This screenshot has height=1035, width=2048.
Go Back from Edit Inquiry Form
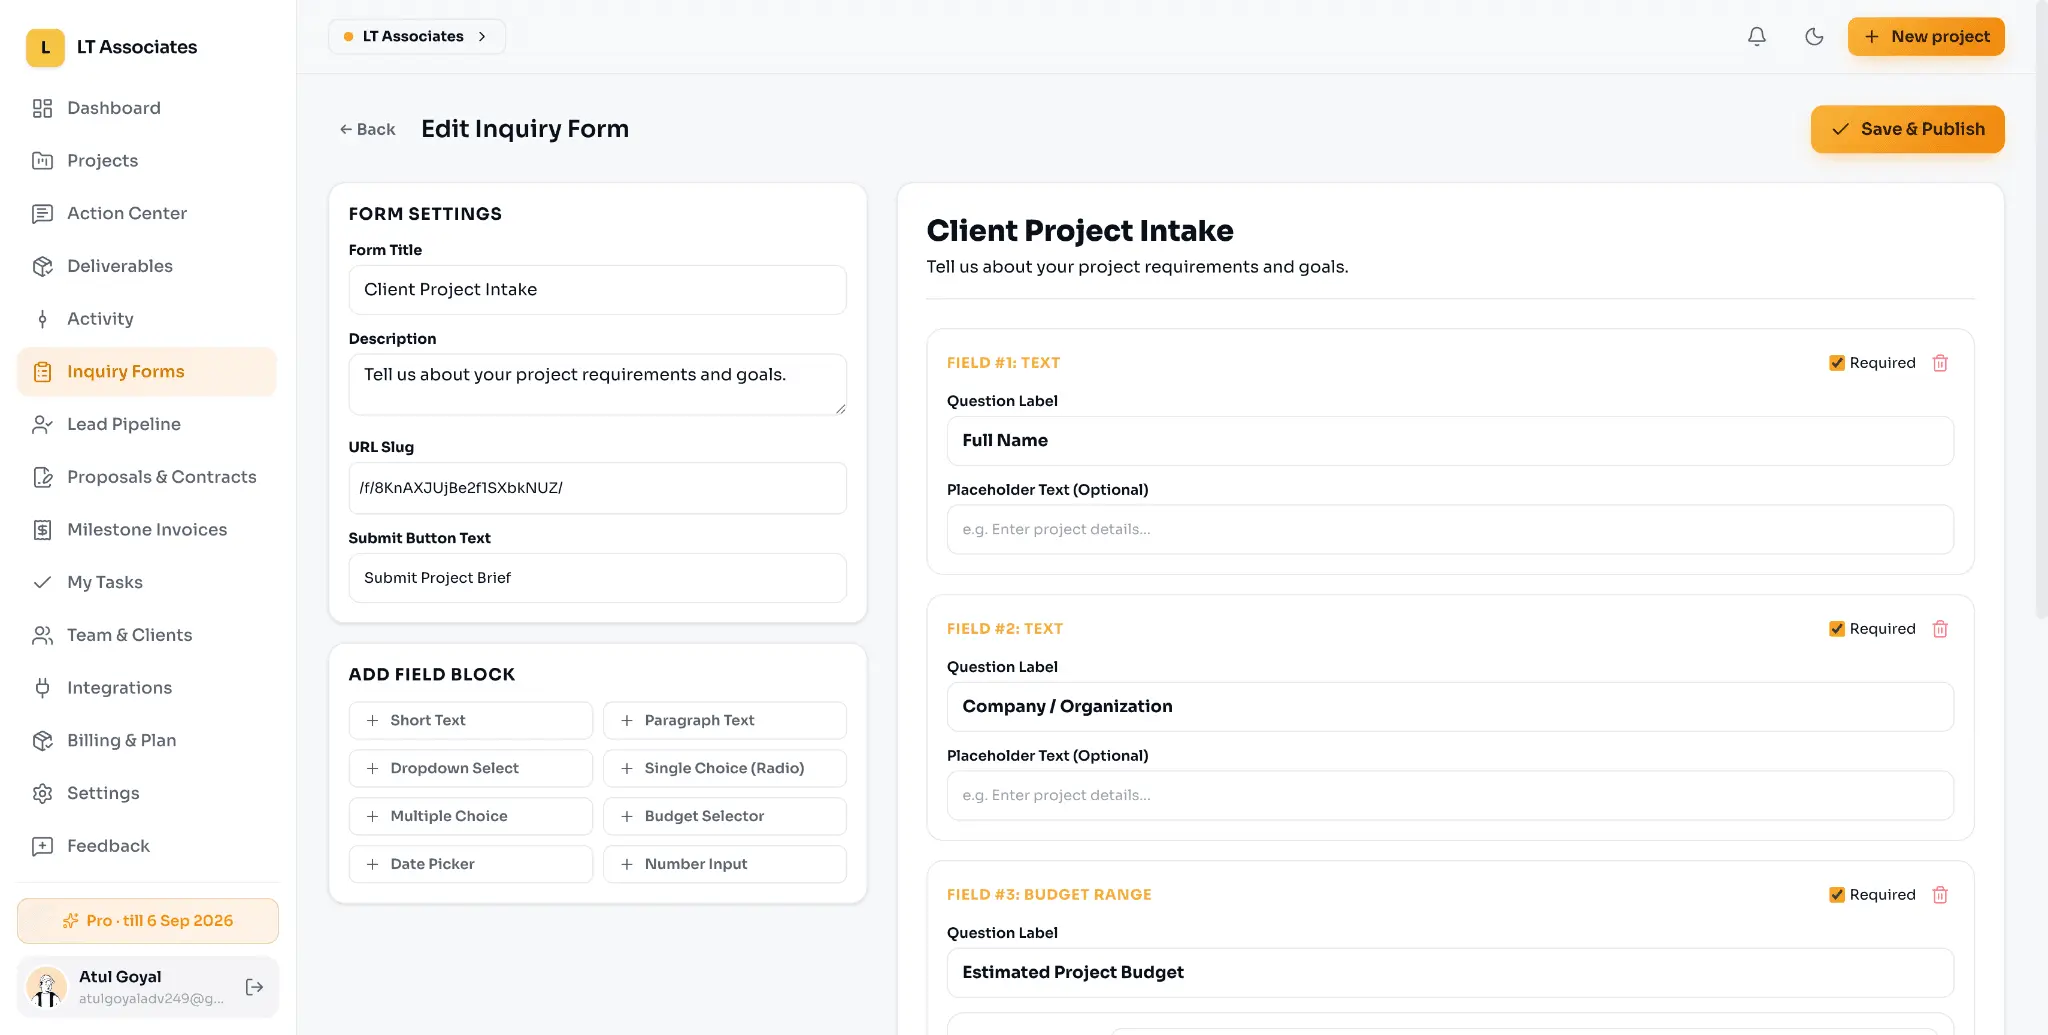[367, 129]
